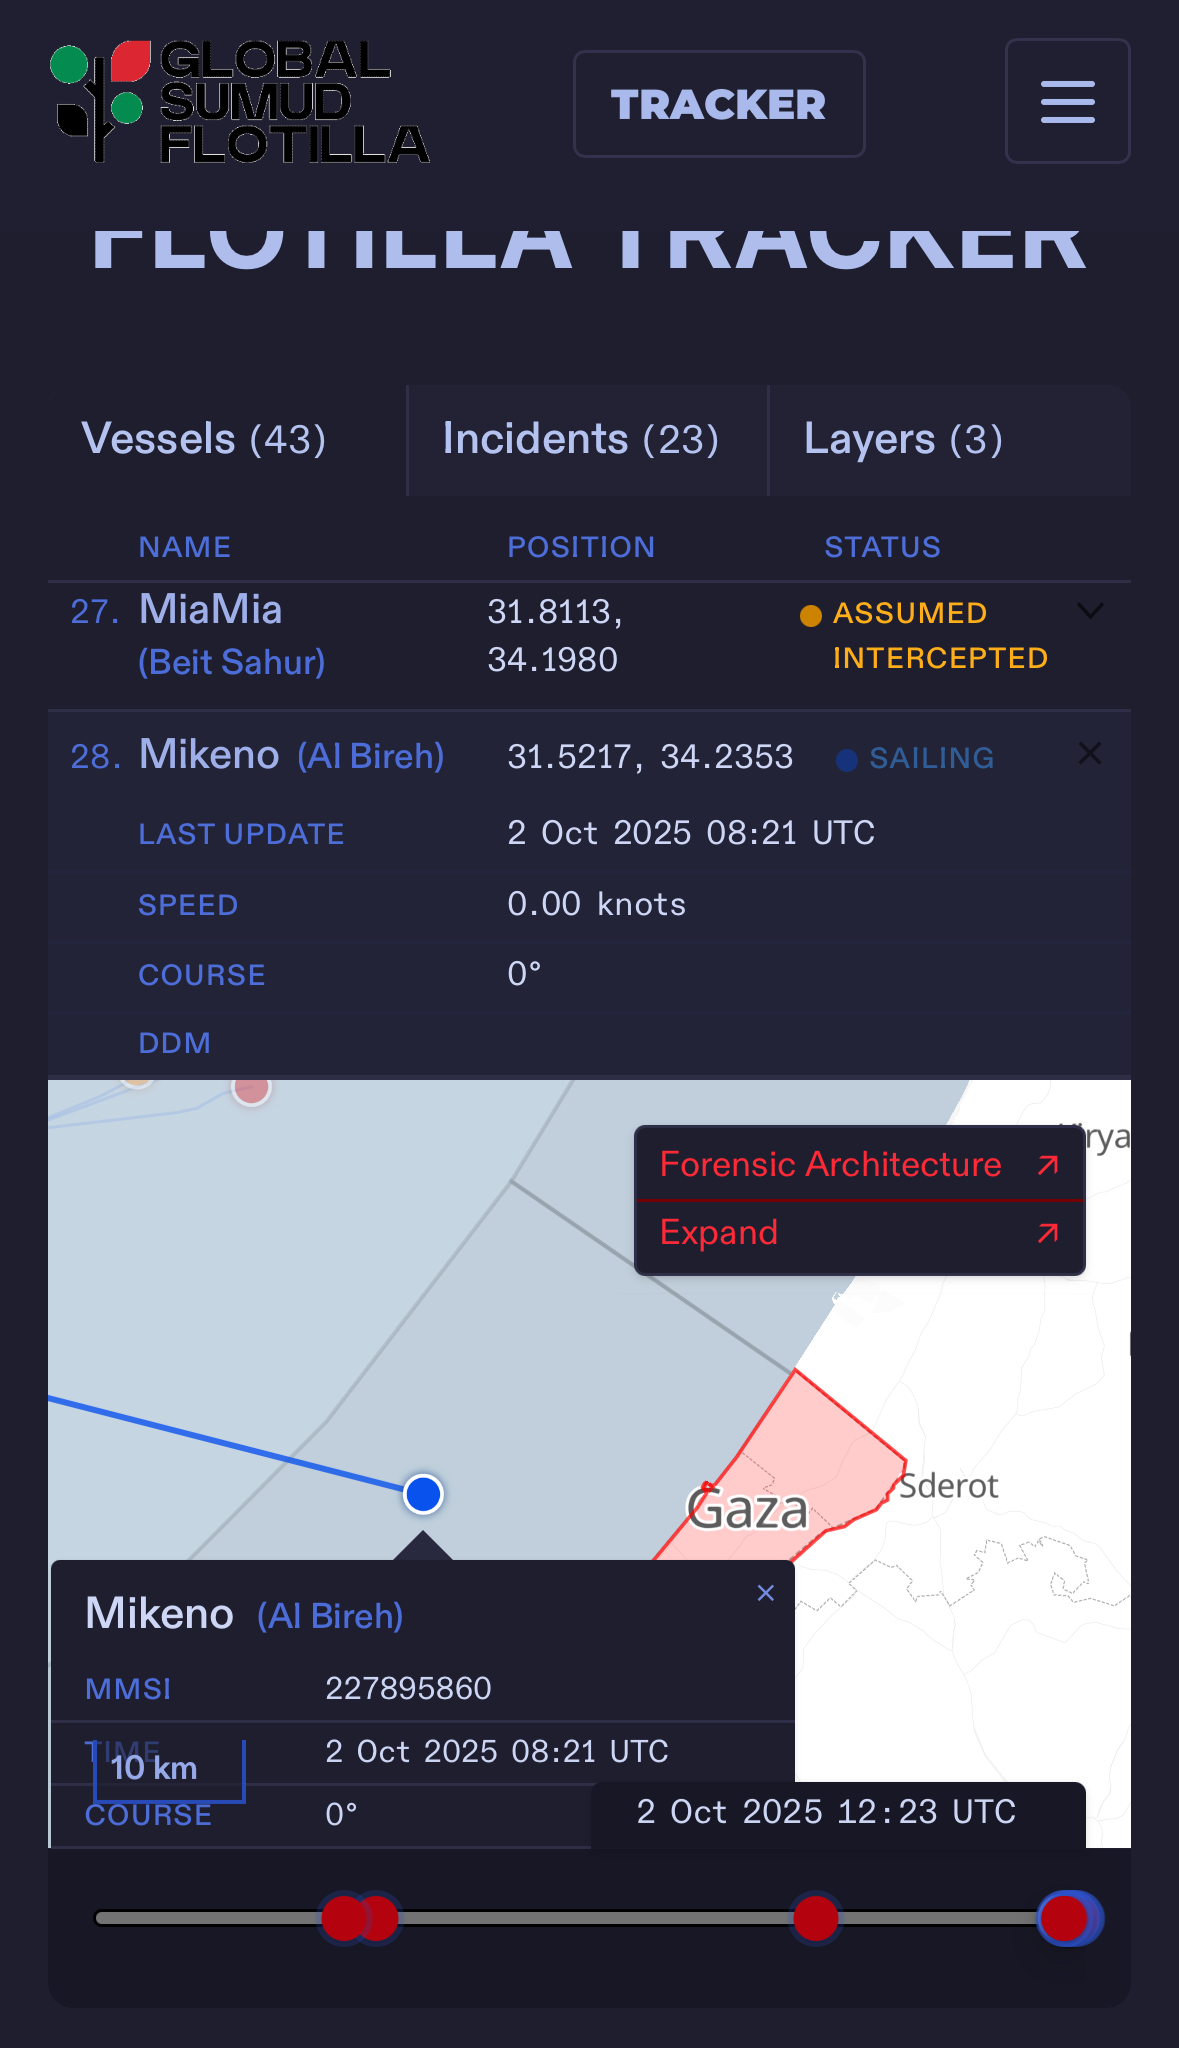Click the Forensic Architecture arrow icon
1179x2048 pixels.
click(1048, 1165)
